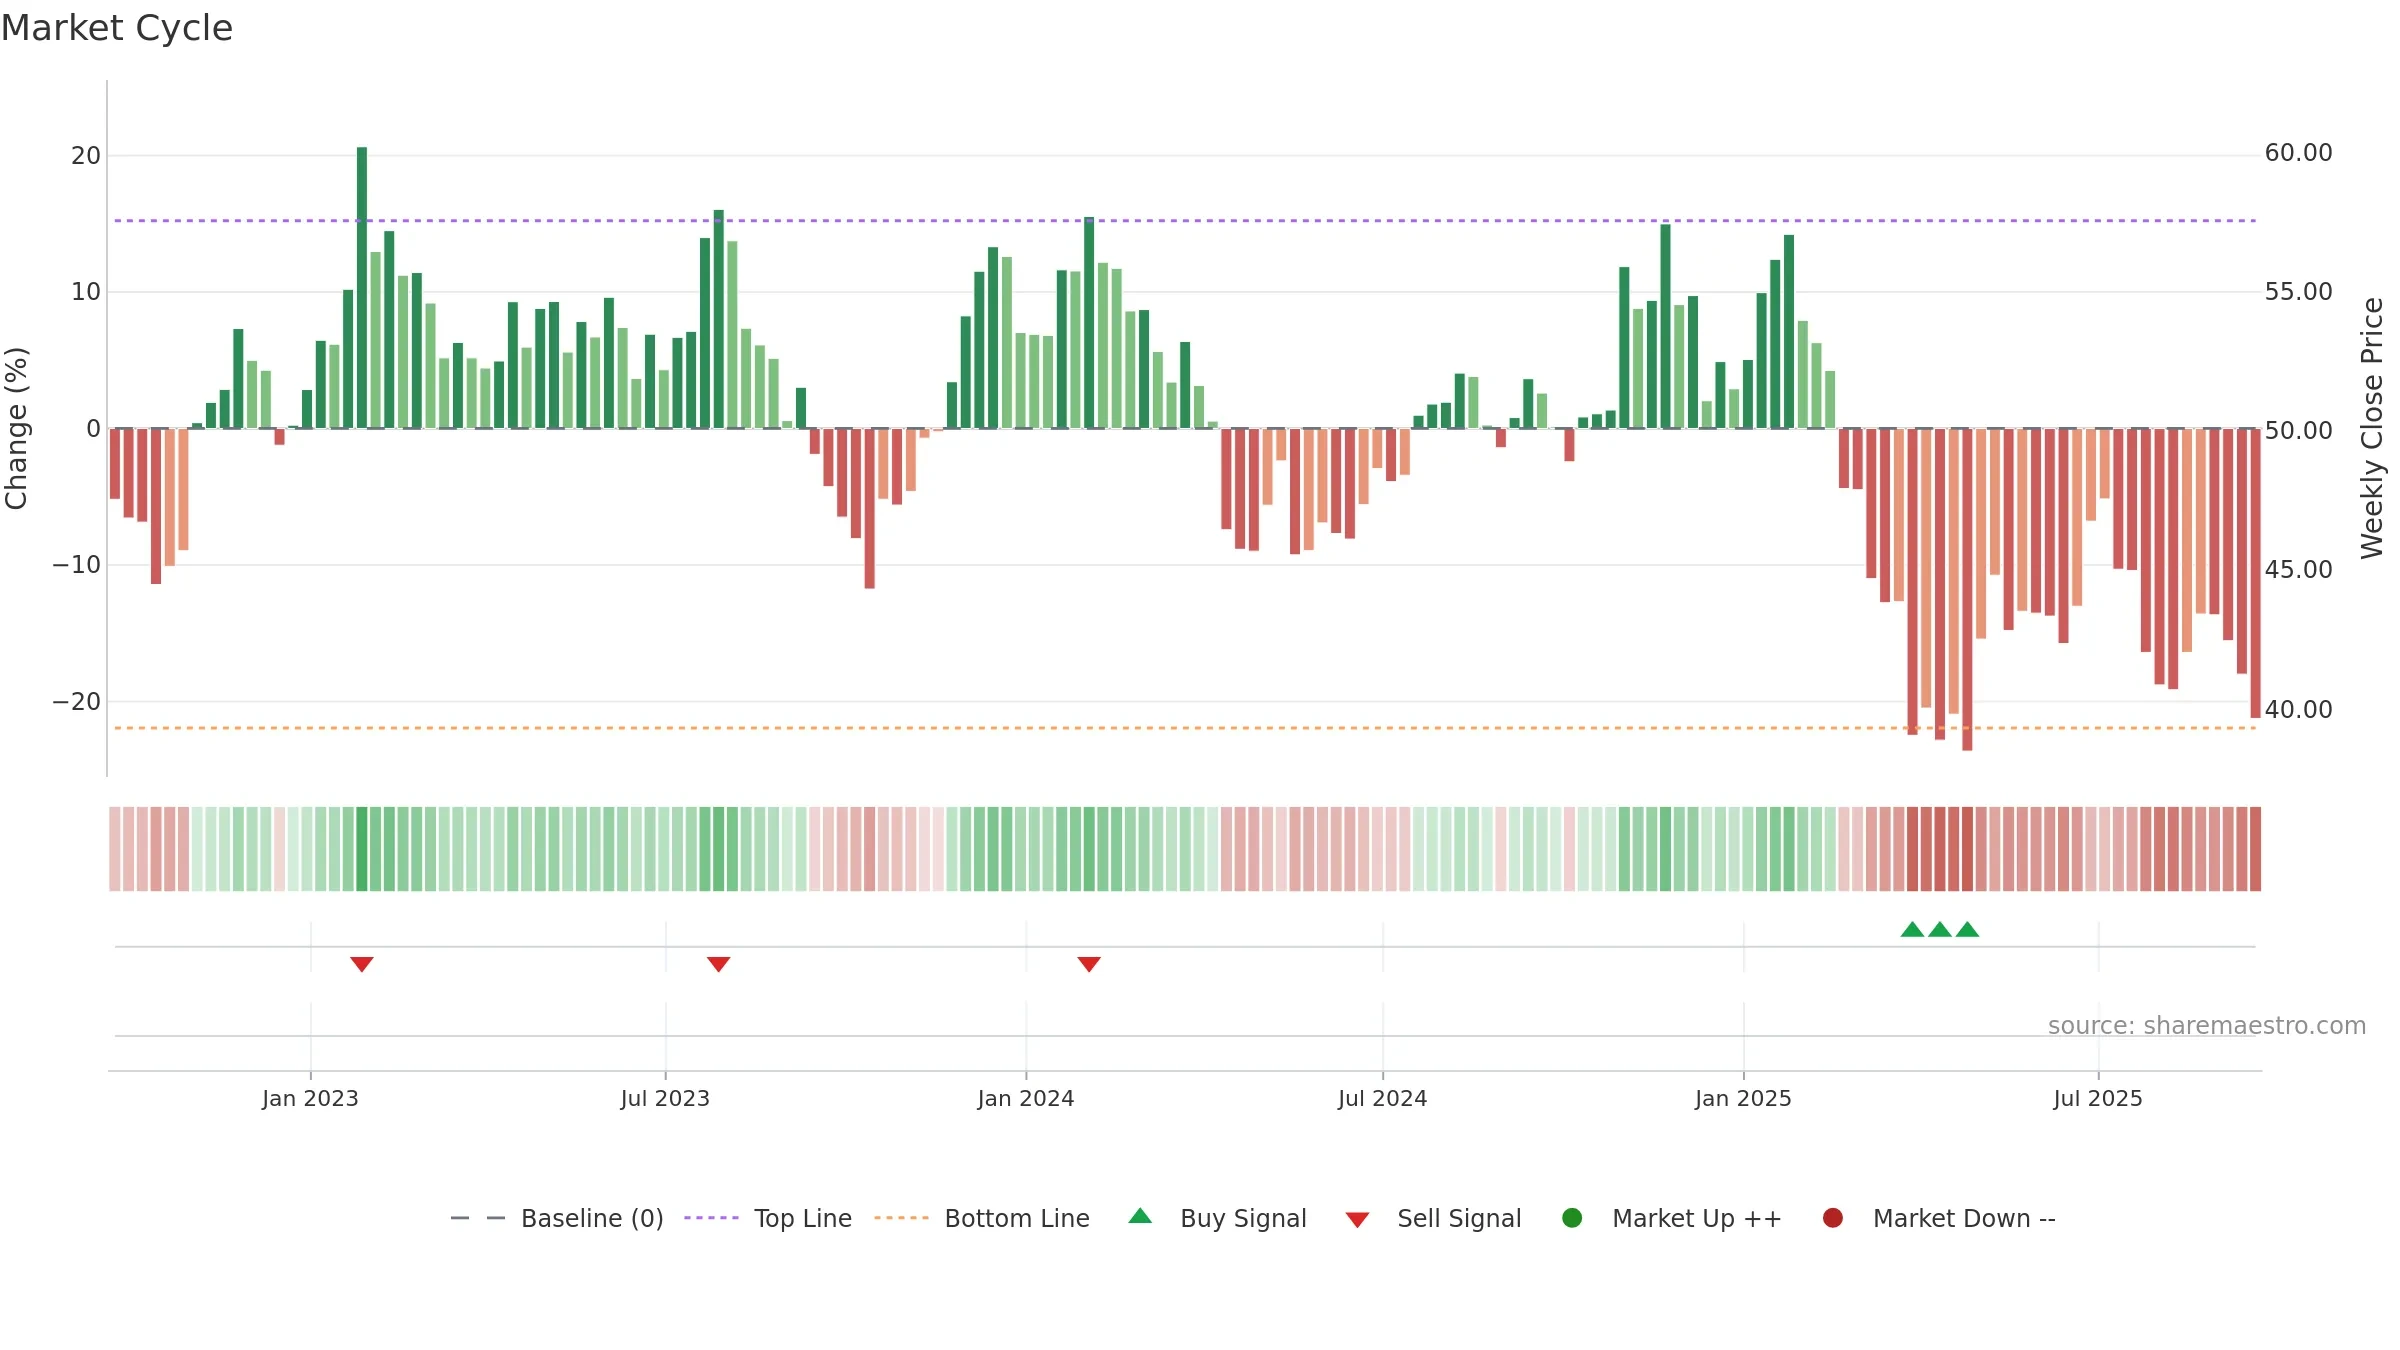Click the orange dotted Bottom Line legend sample
Viewport: 2400px width, 1350px height.
901,1218
